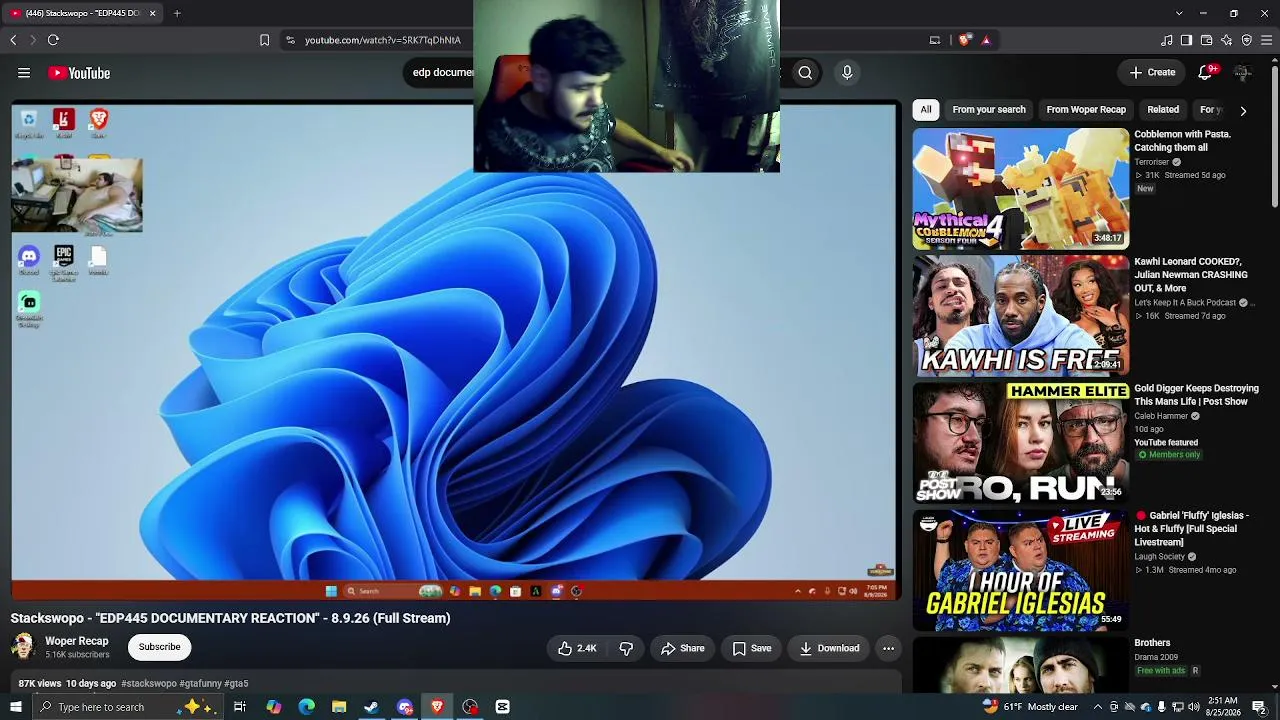Open Microsoft Edge from the taskbar

click(306, 707)
